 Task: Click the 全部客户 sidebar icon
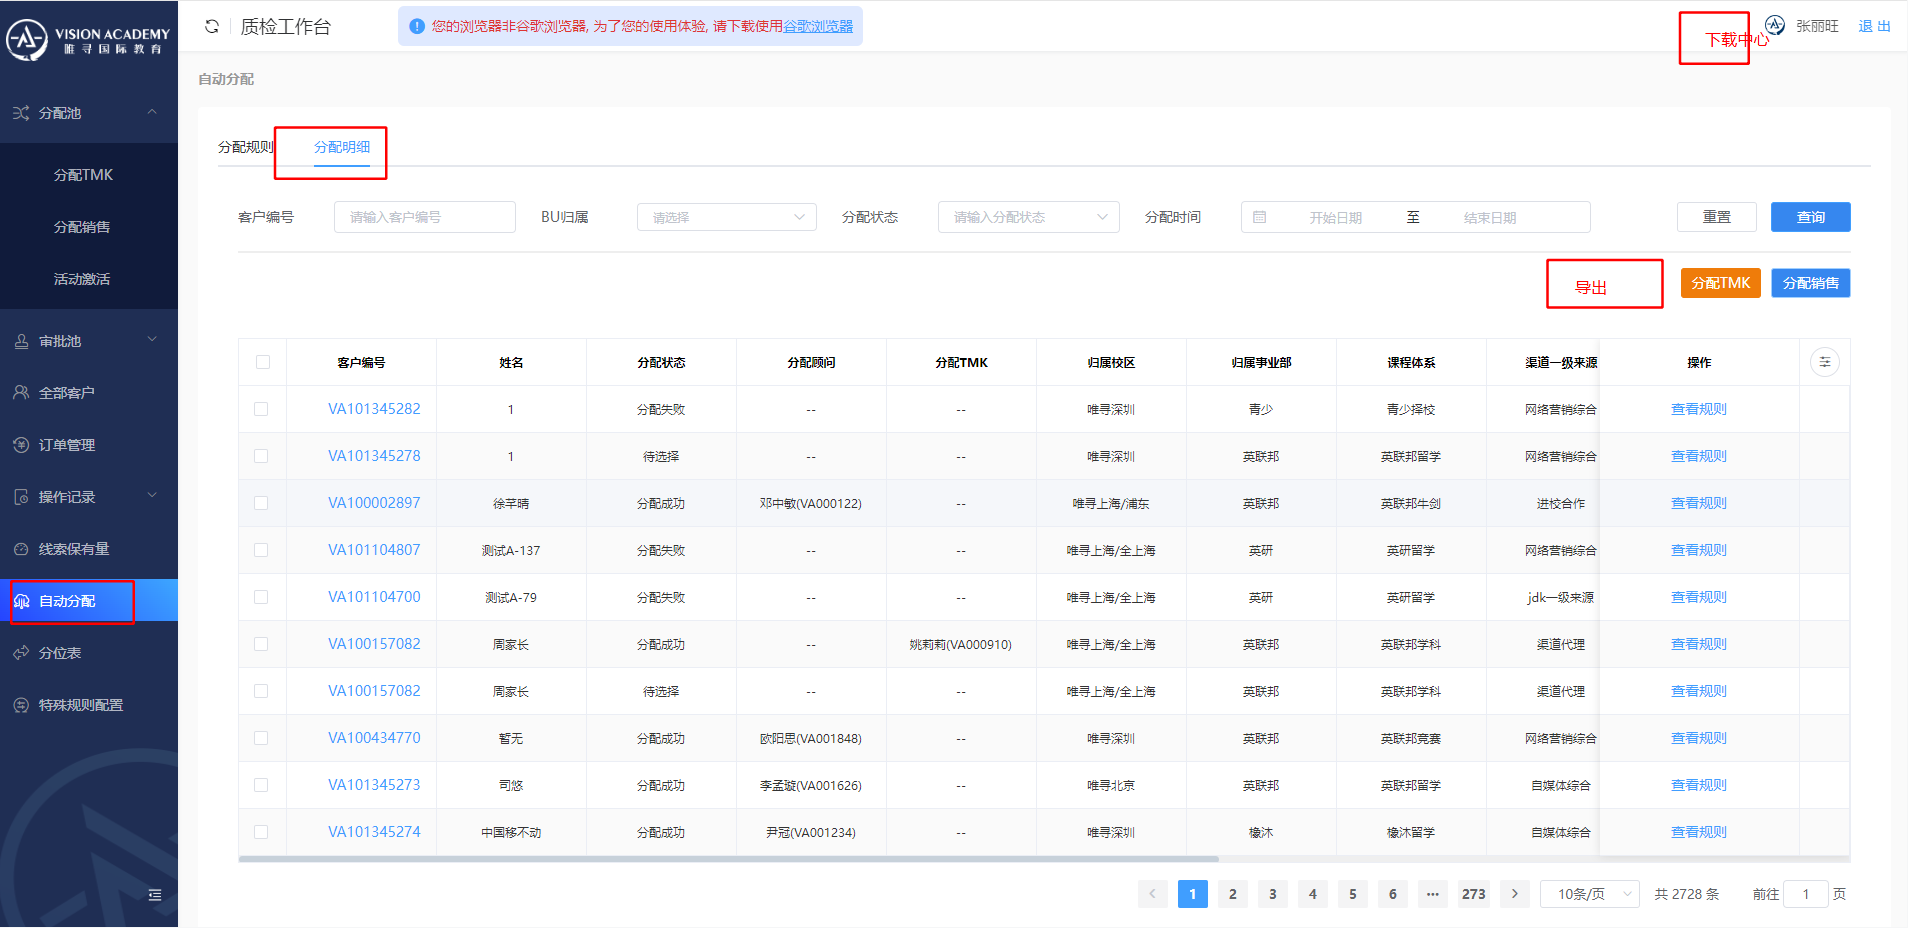(21, 393)
